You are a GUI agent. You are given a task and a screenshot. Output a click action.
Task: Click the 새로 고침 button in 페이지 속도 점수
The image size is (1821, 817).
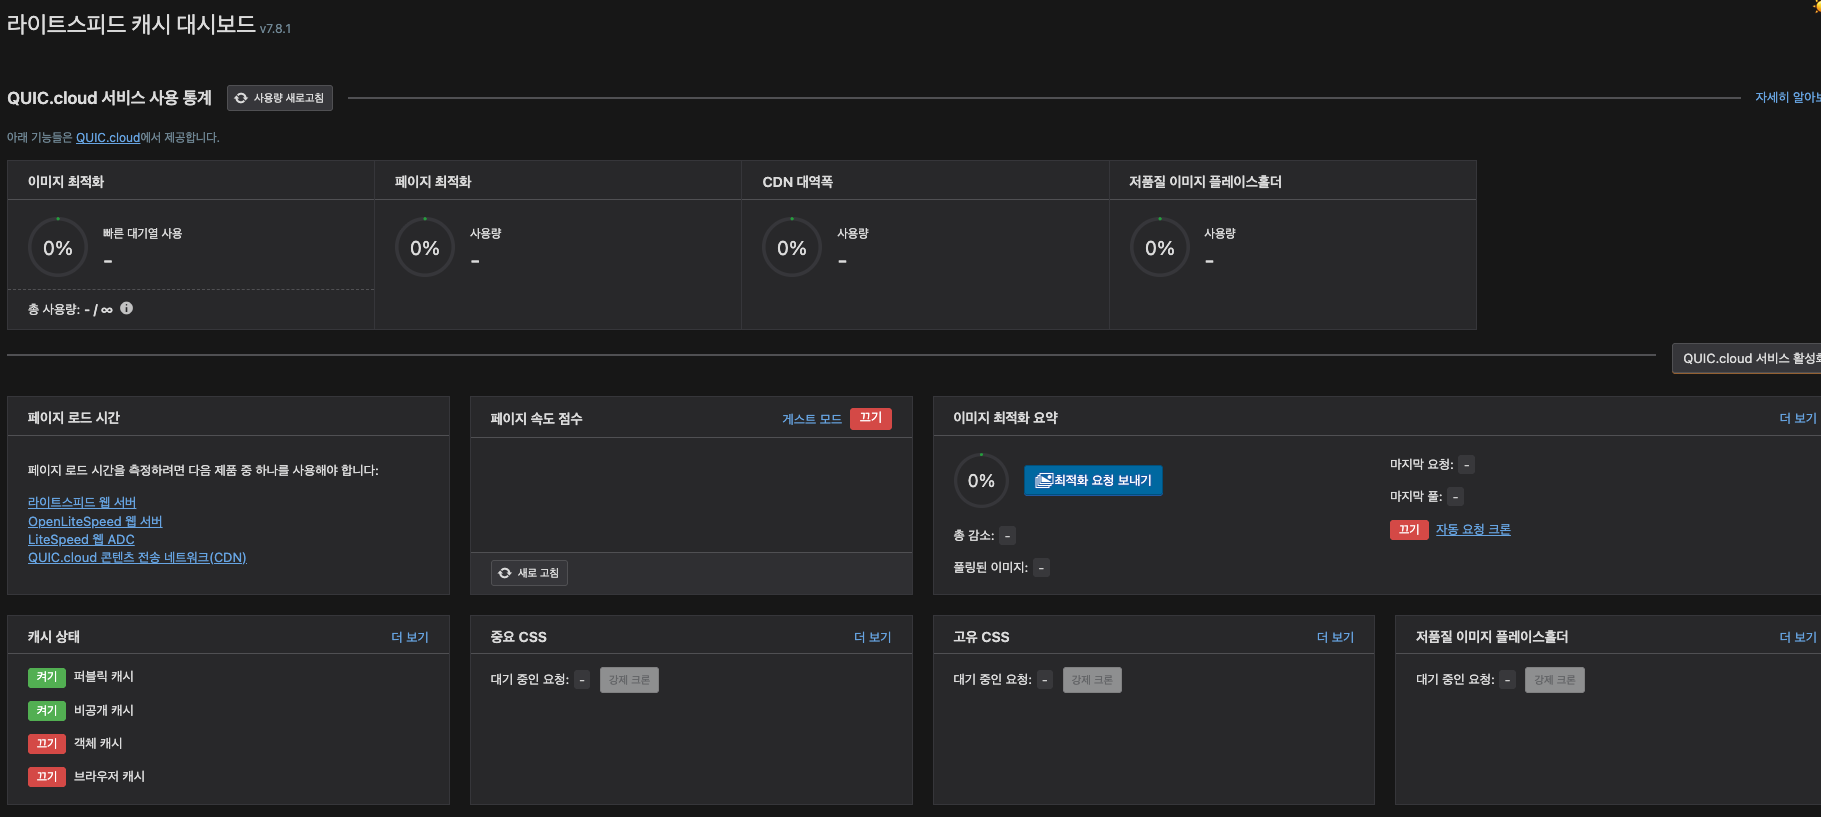(529, 573)
